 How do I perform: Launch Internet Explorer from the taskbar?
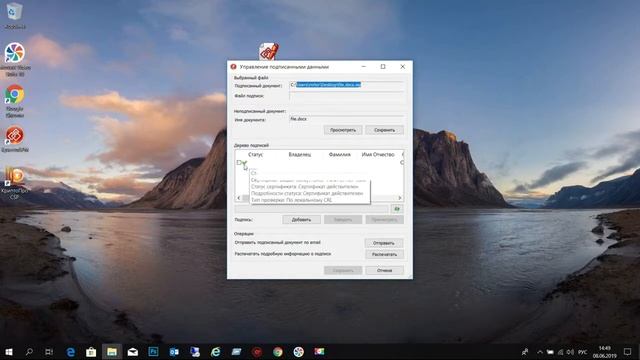point(216,352)
